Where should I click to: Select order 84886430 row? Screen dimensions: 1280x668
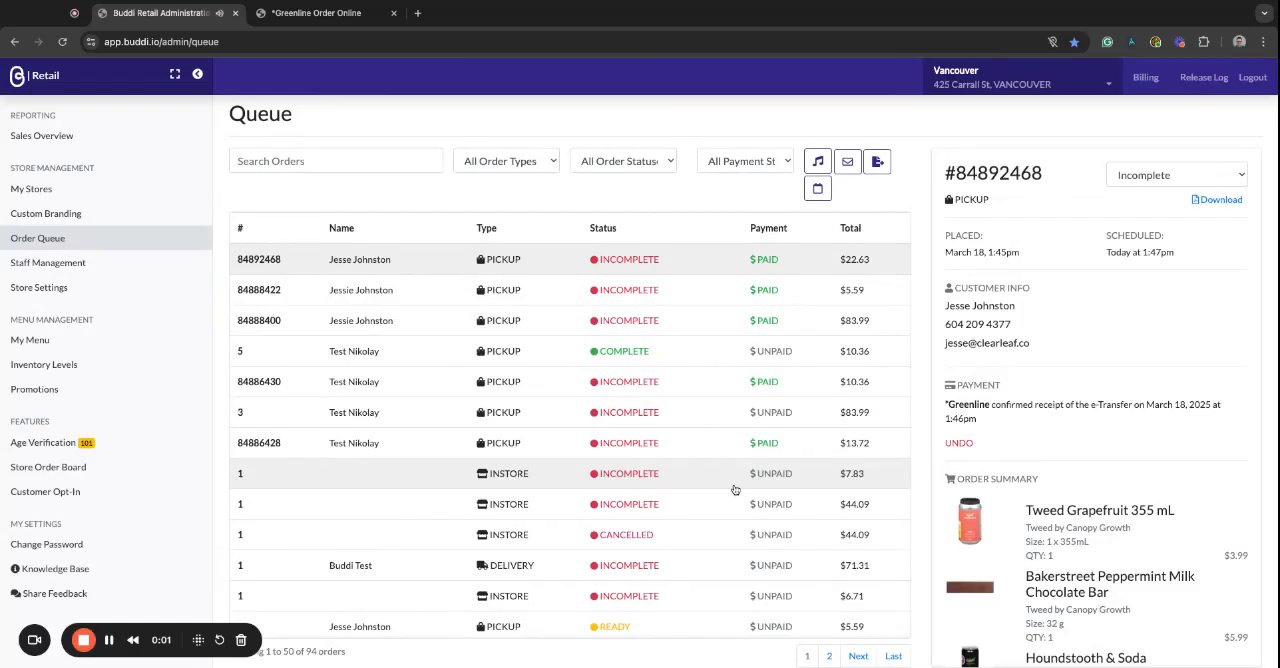point(570,382)
